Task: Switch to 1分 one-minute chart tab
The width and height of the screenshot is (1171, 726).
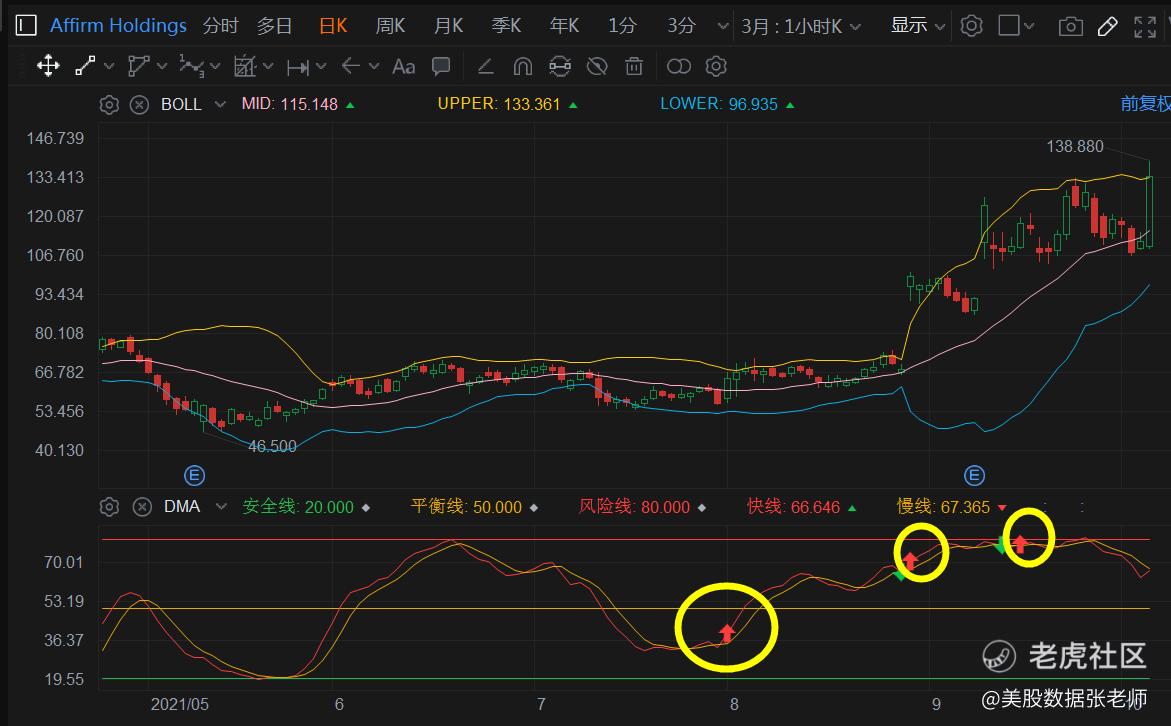Action: coord(622,26)
